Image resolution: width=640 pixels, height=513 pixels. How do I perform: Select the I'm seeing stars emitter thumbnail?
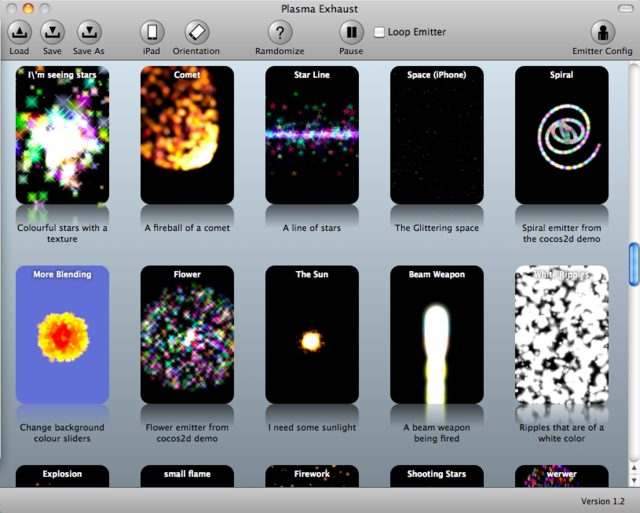[62, 135]
